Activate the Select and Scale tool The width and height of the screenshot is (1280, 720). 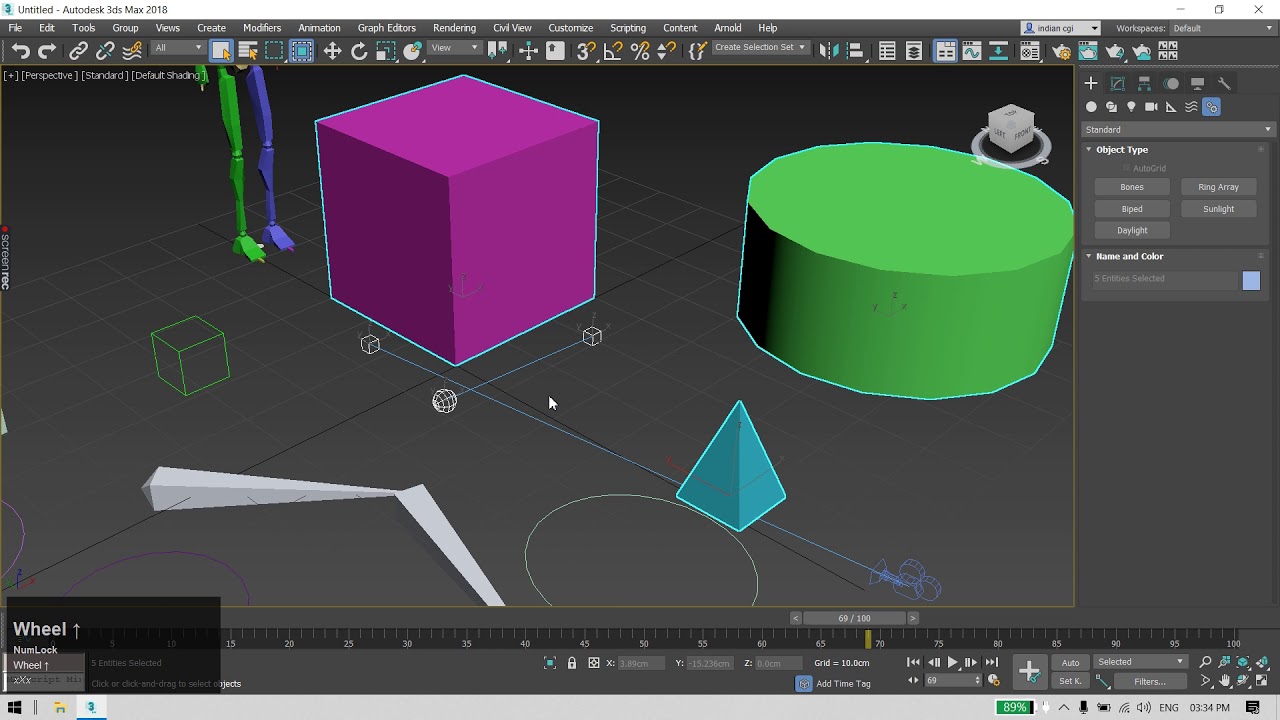click(x=386, y=51)
